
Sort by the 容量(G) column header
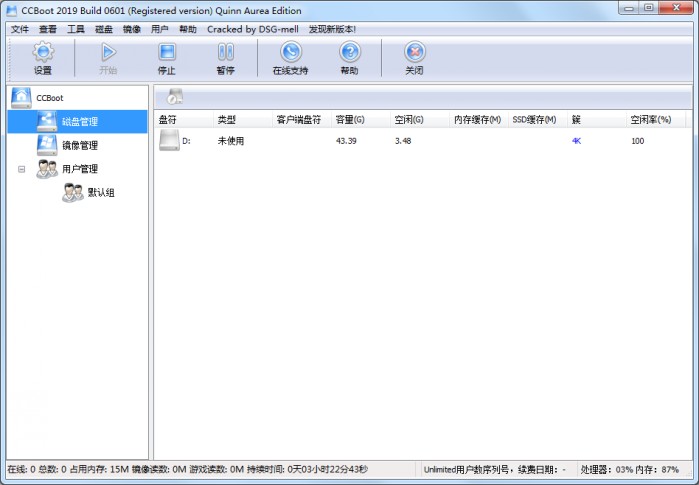(361, 119)
